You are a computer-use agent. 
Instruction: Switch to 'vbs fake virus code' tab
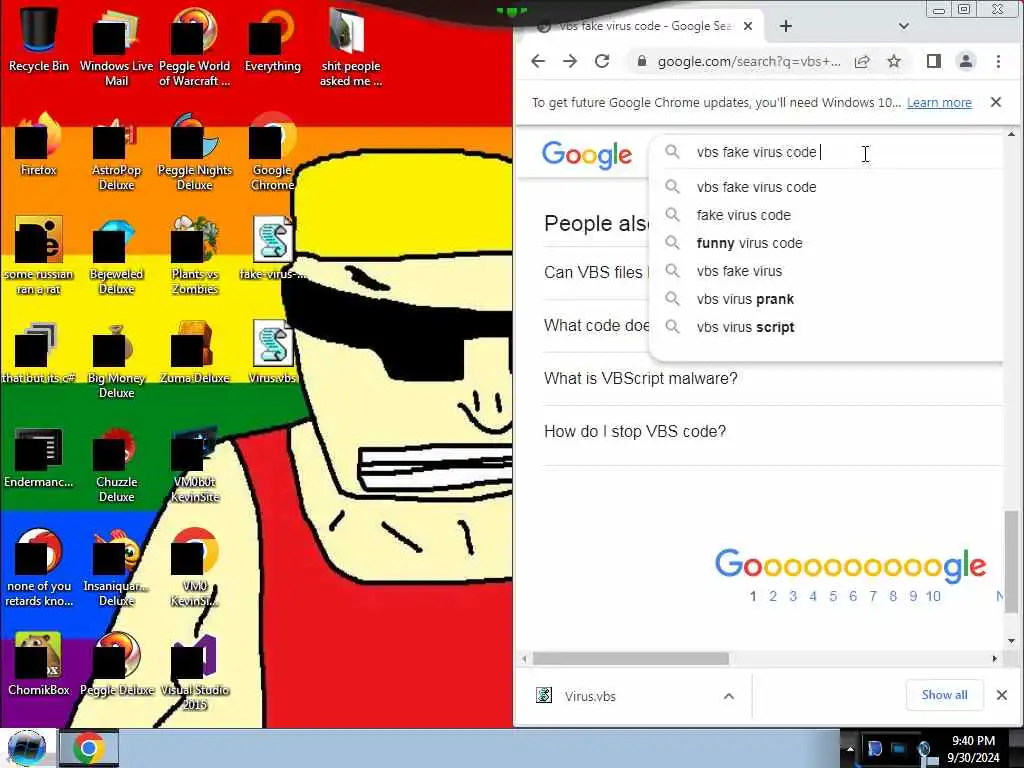coord(643,26)
